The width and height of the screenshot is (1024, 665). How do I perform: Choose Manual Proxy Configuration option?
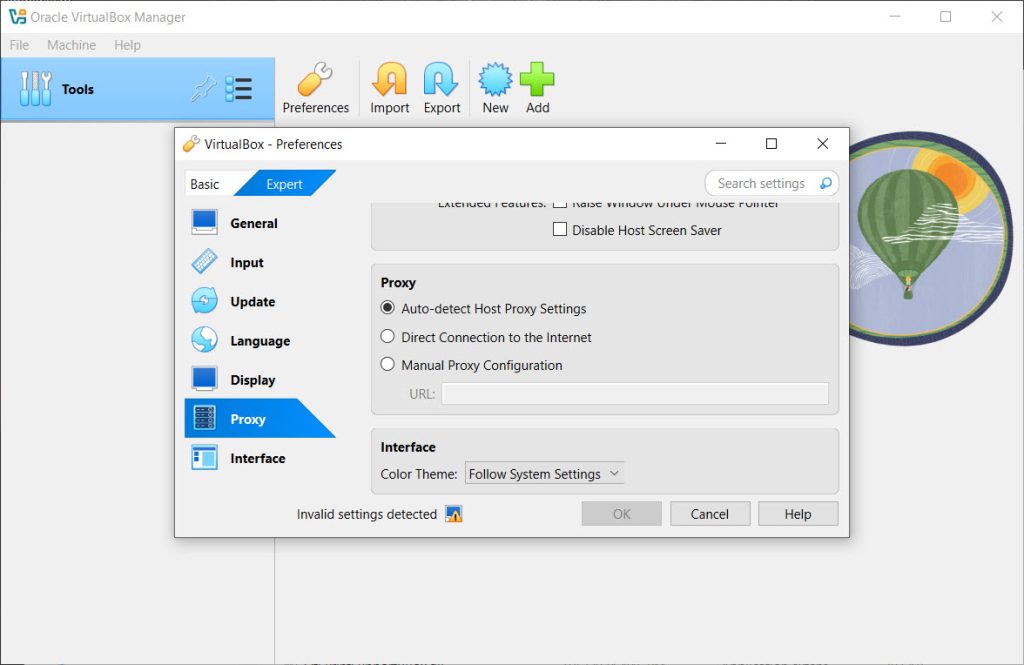click(x=387, y=365)
